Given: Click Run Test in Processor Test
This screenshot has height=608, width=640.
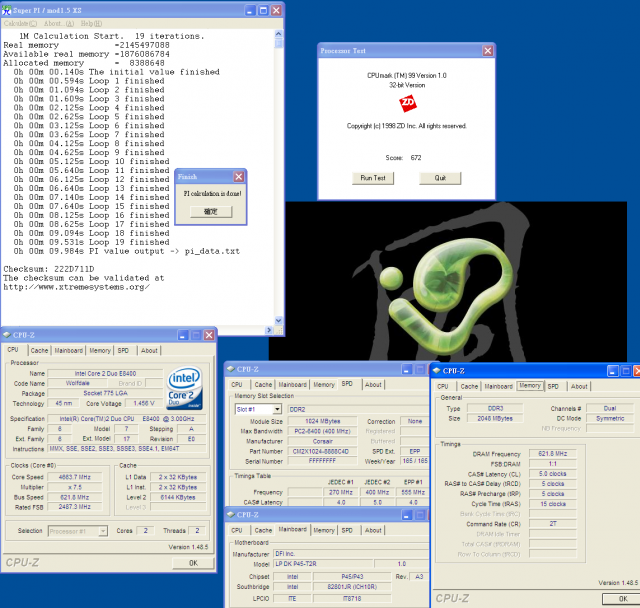Looking at the screenshot, I should tap(373, 178).
